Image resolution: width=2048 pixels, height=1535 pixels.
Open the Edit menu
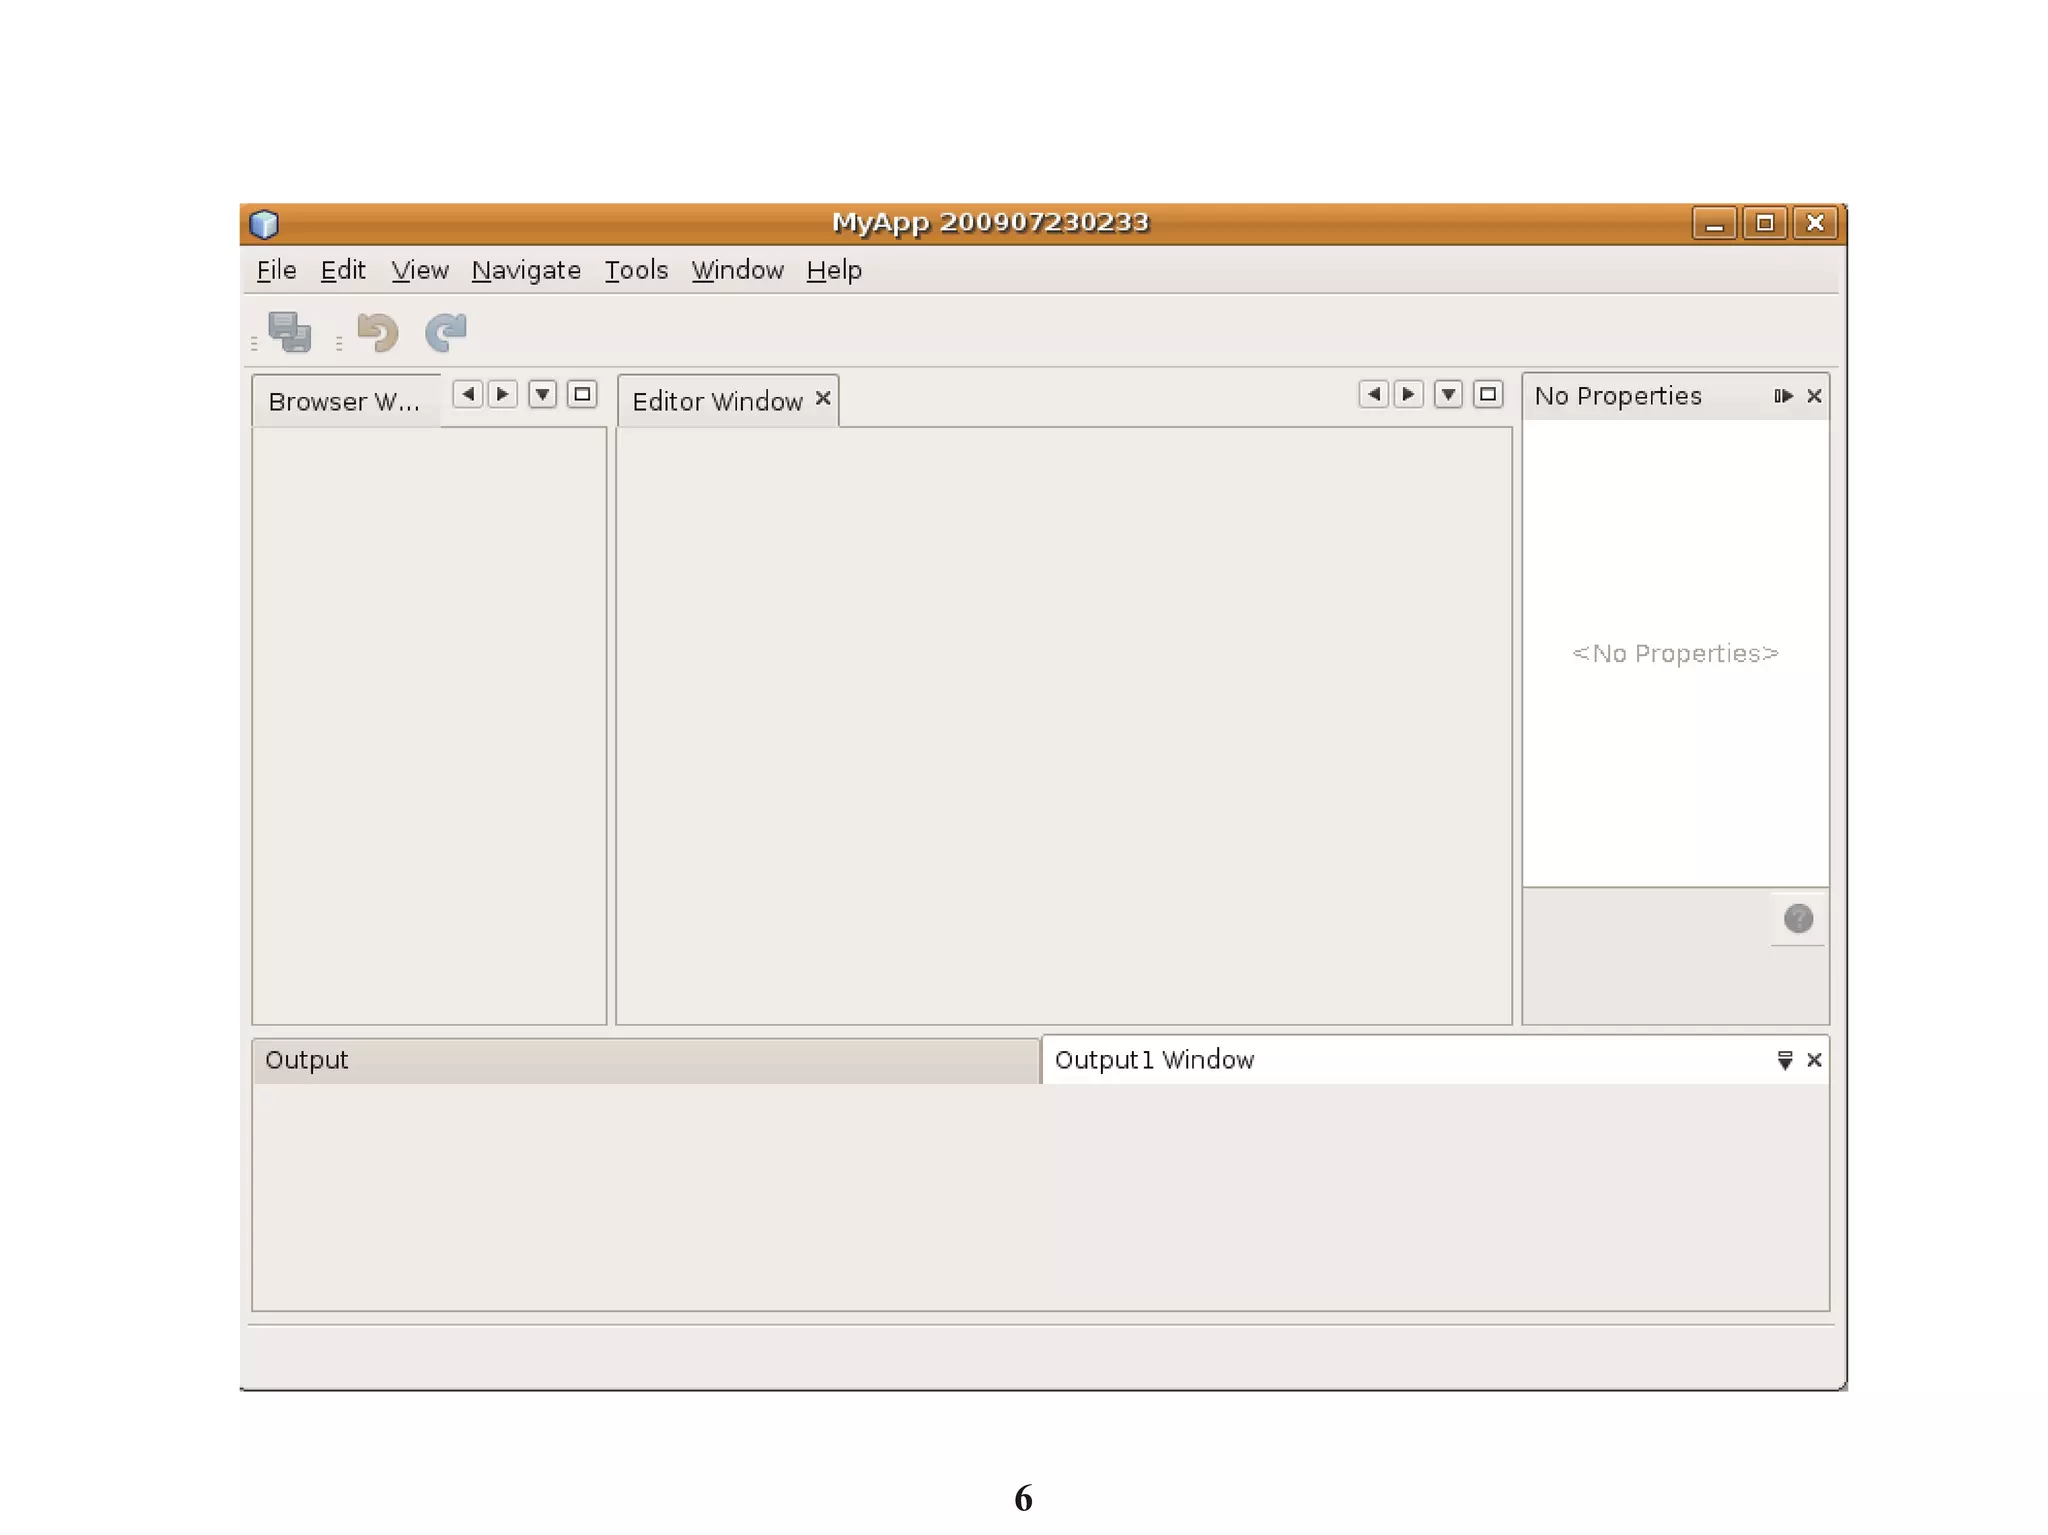coord(343,270)
